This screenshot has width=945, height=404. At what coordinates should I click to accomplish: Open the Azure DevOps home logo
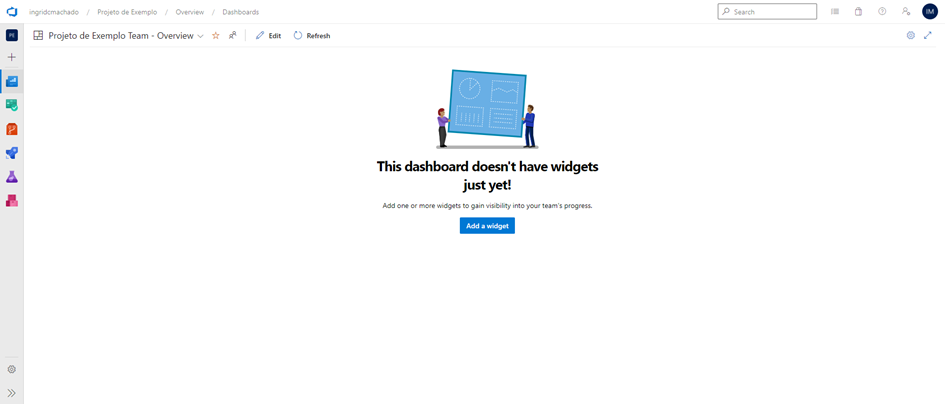click(12, 12)
